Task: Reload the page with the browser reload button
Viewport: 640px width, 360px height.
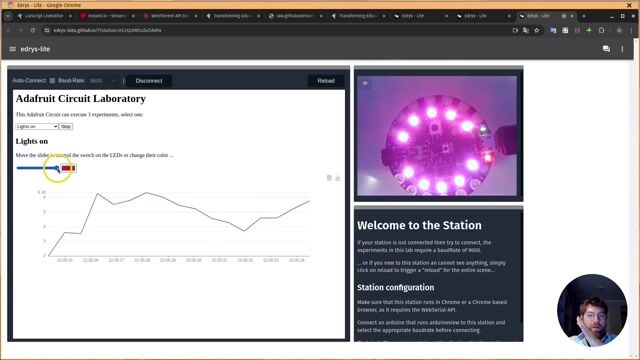Action: (33, 30)
